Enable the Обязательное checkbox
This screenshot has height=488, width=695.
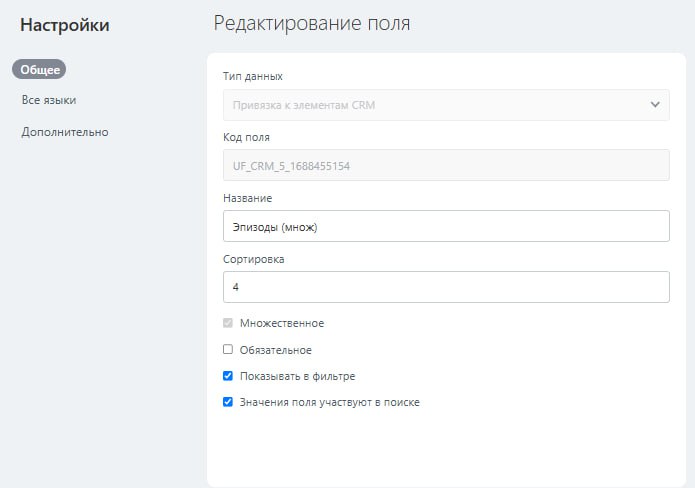228,350
